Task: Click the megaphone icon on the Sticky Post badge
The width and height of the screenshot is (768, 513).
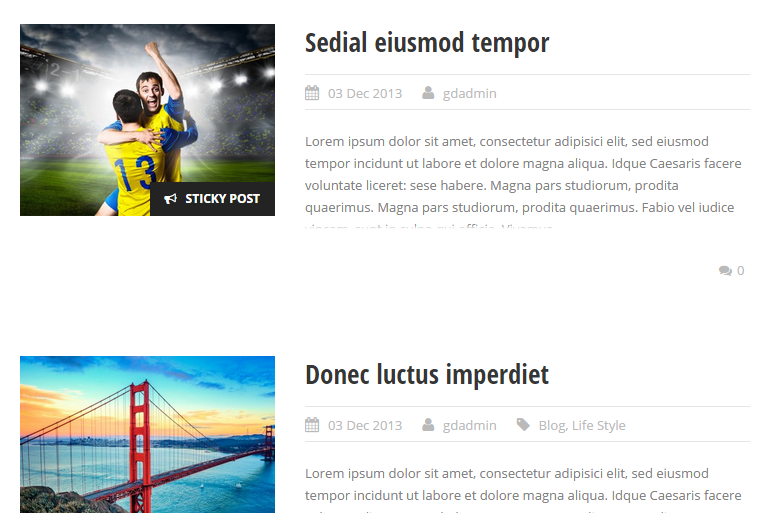Action: pos(170,198)
